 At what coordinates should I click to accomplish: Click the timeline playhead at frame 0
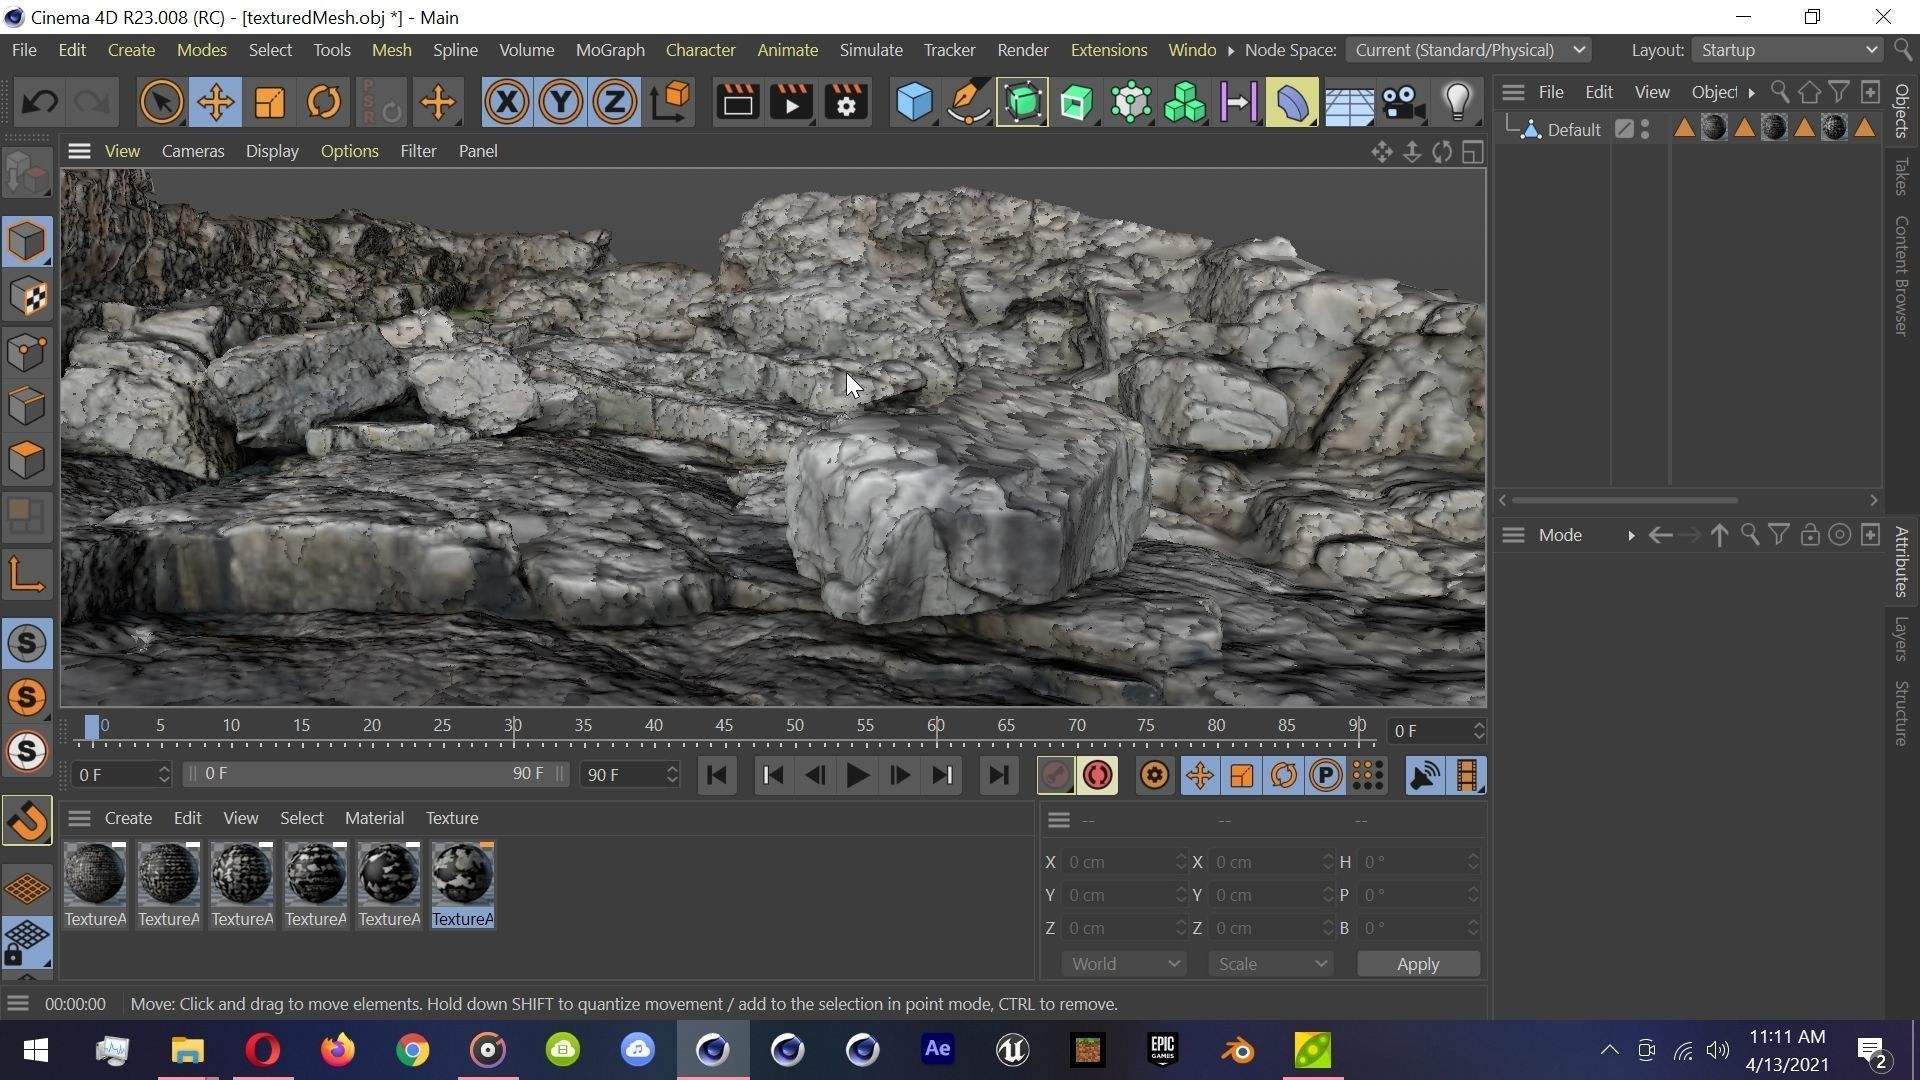click(x=91, y=727)
